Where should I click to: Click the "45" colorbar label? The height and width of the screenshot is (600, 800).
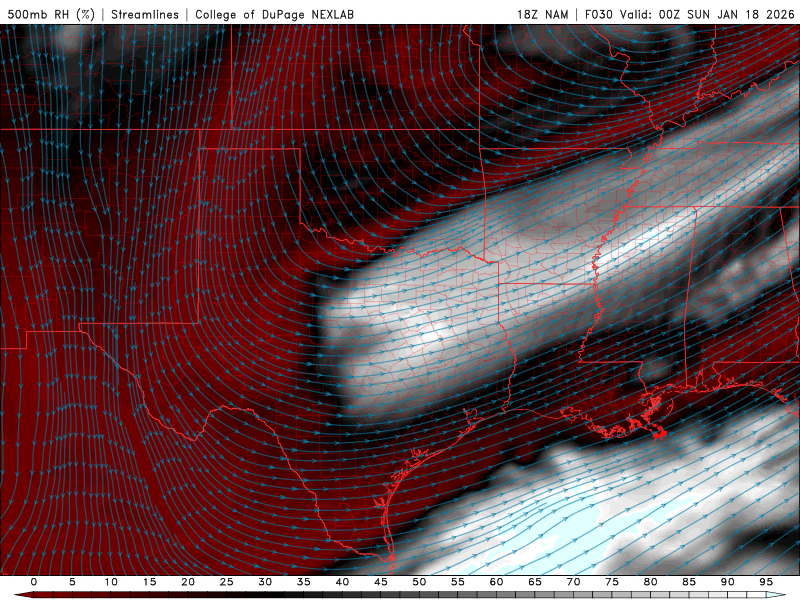[381, 582]
